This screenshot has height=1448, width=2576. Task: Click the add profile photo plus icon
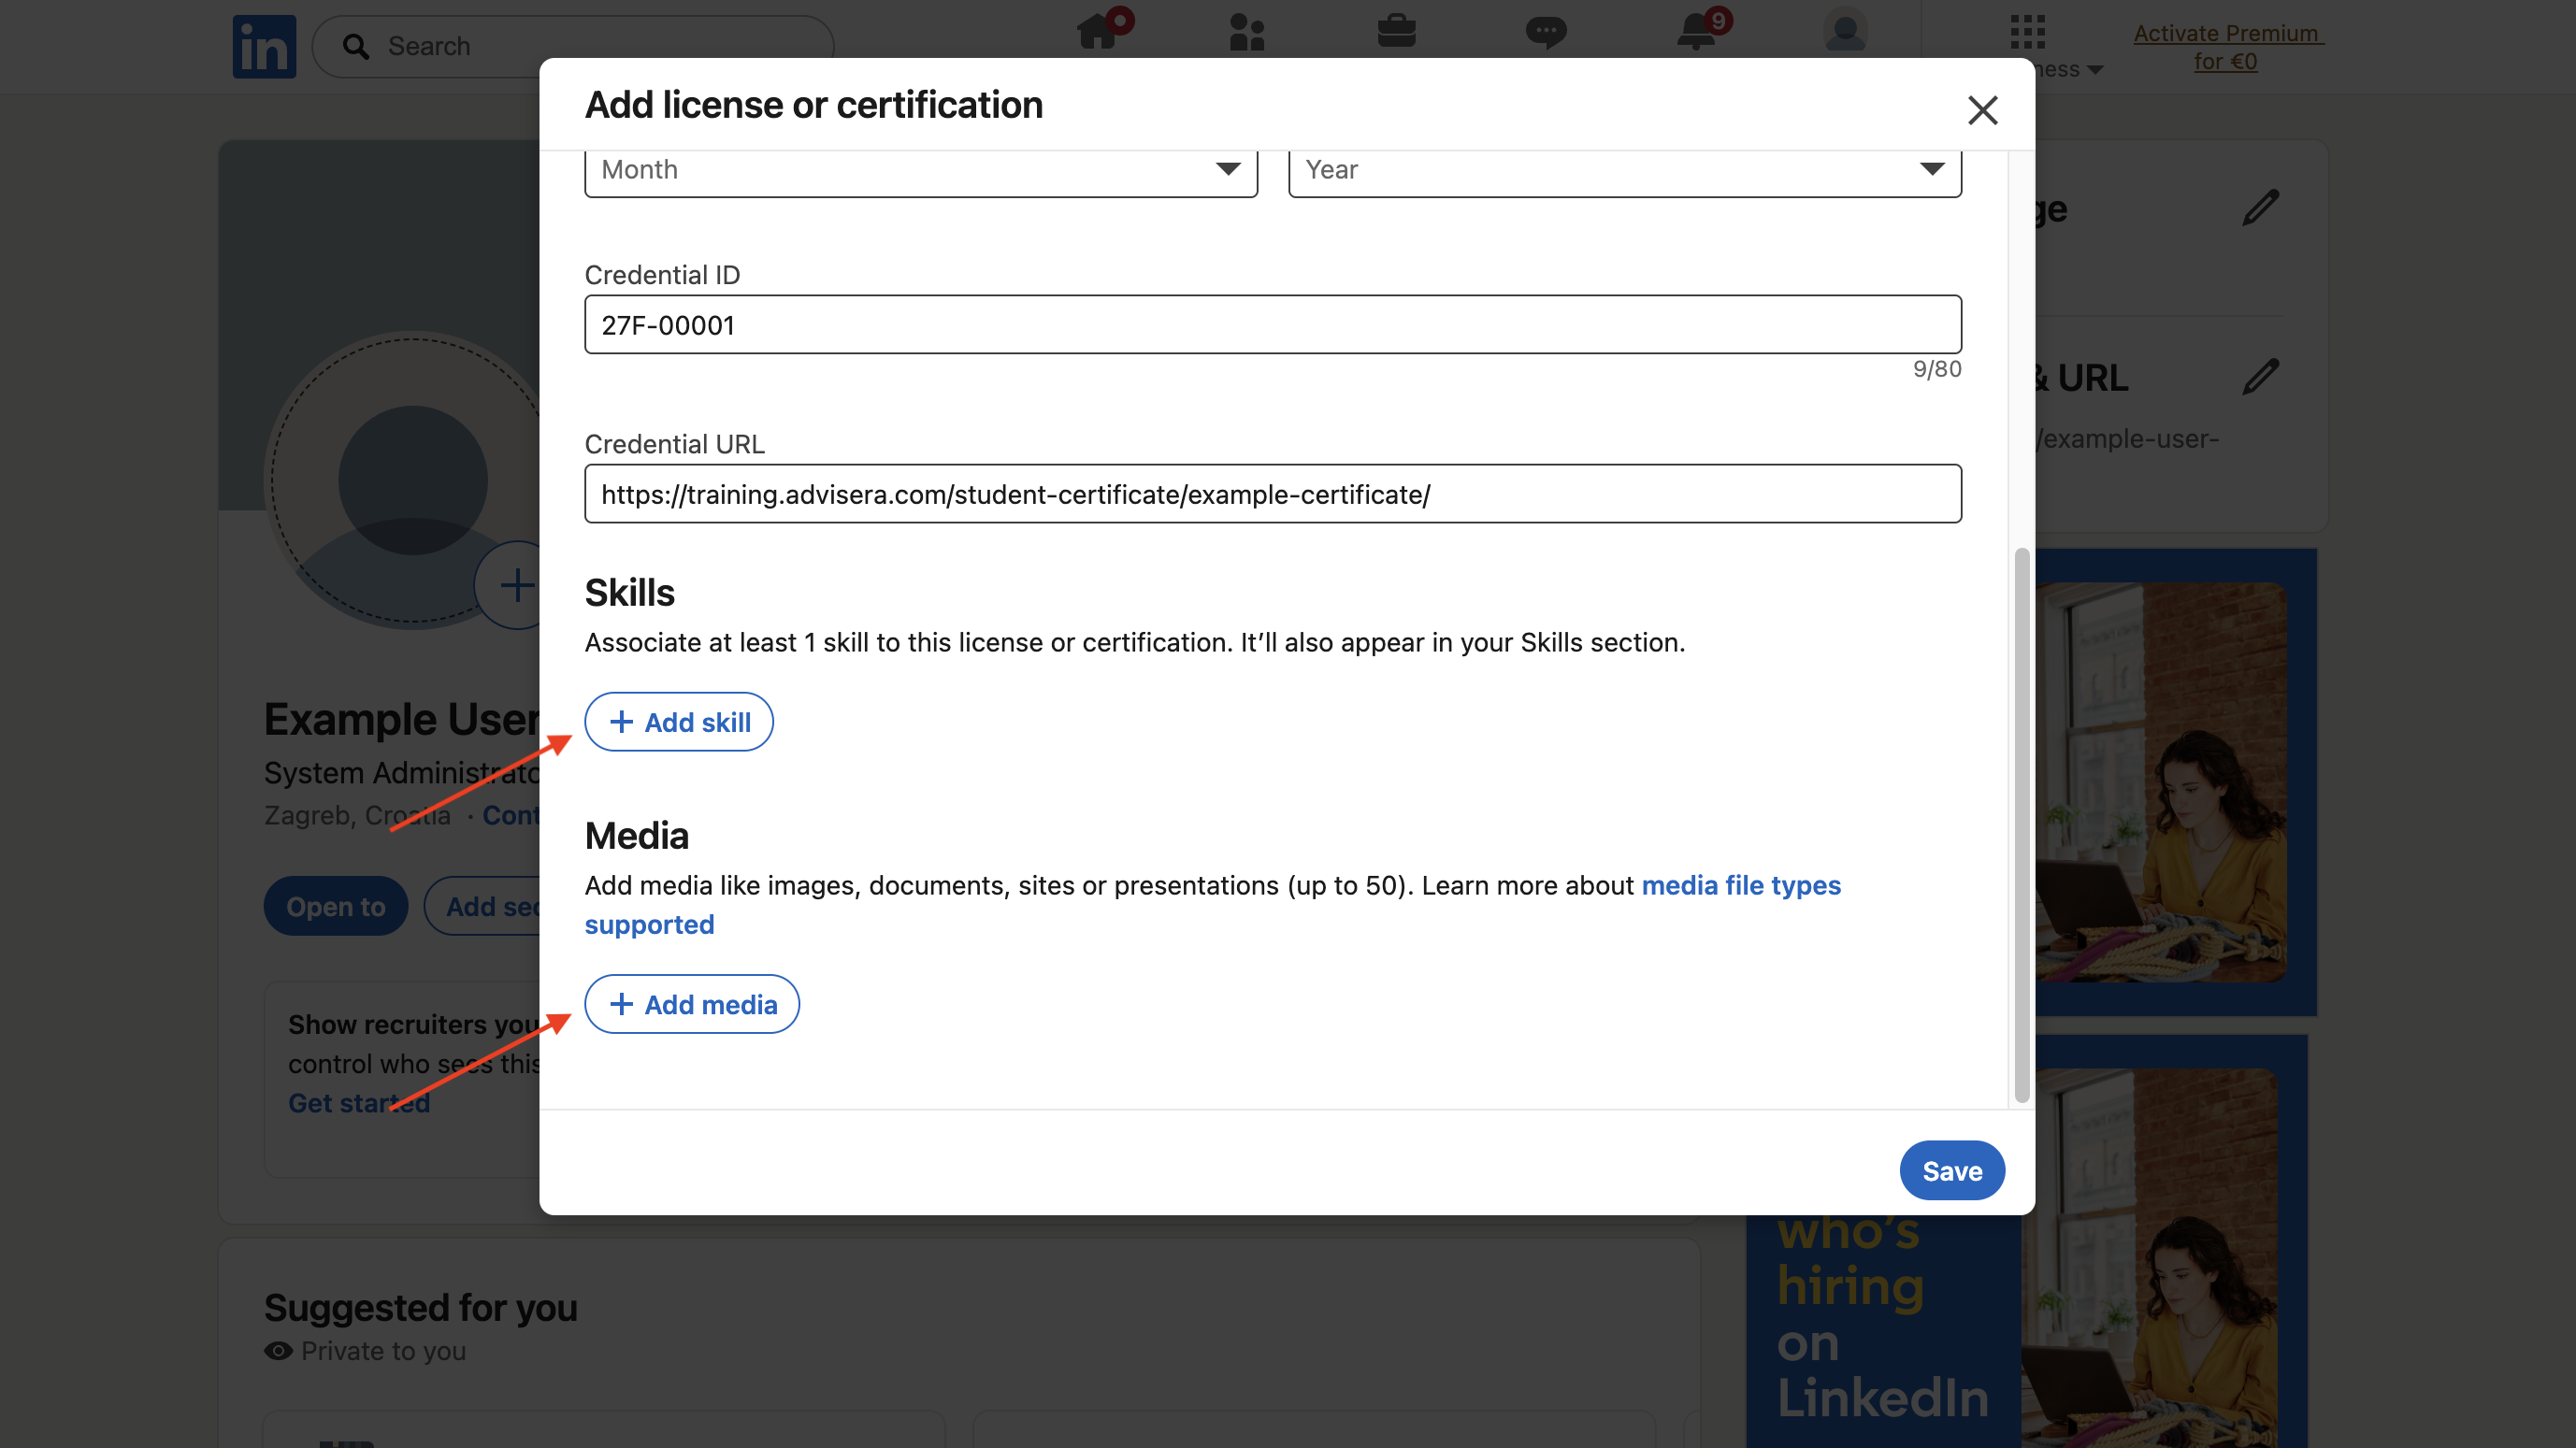pos(516,585)
